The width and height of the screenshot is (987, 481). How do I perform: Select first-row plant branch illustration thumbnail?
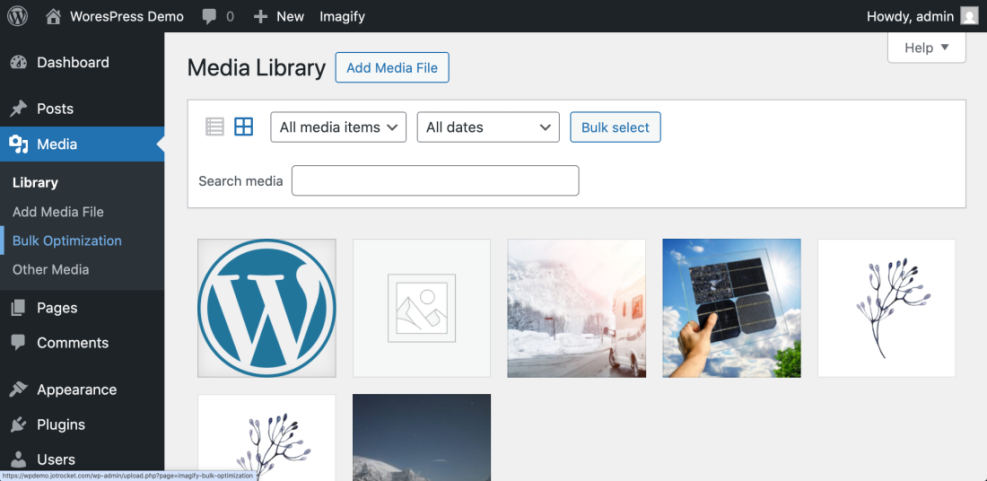[x=886, y=308]
